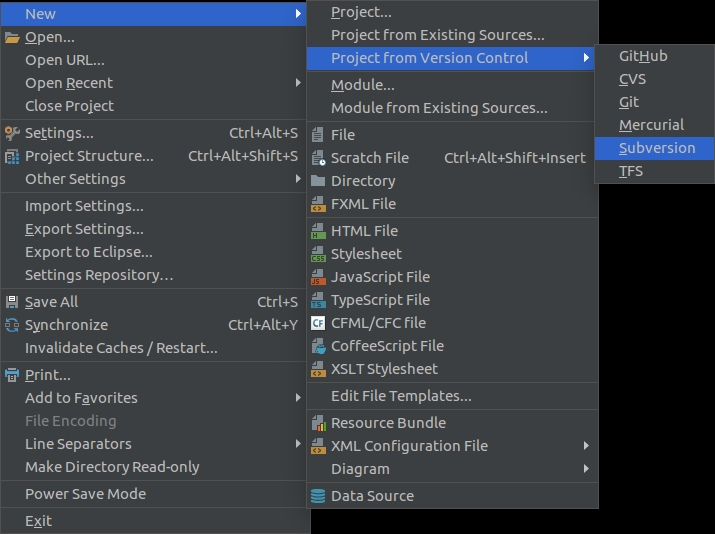Choose Module from Existing Sources...
Viewport: 715px width, 534px height.
point(452,108)
